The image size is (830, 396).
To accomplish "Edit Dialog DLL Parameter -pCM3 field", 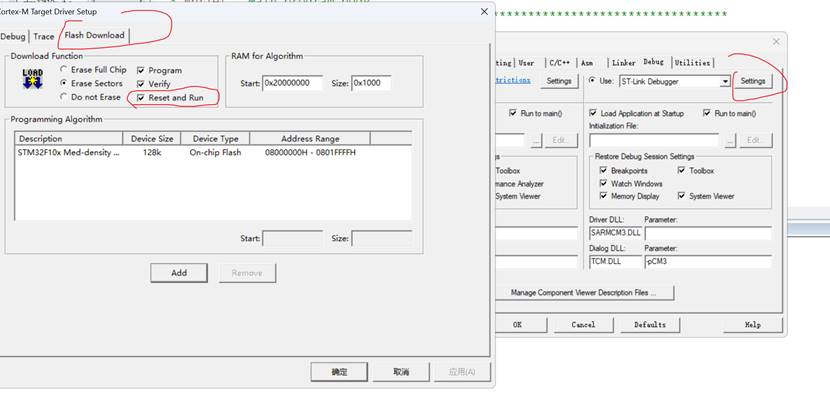I will pos(708,262).
